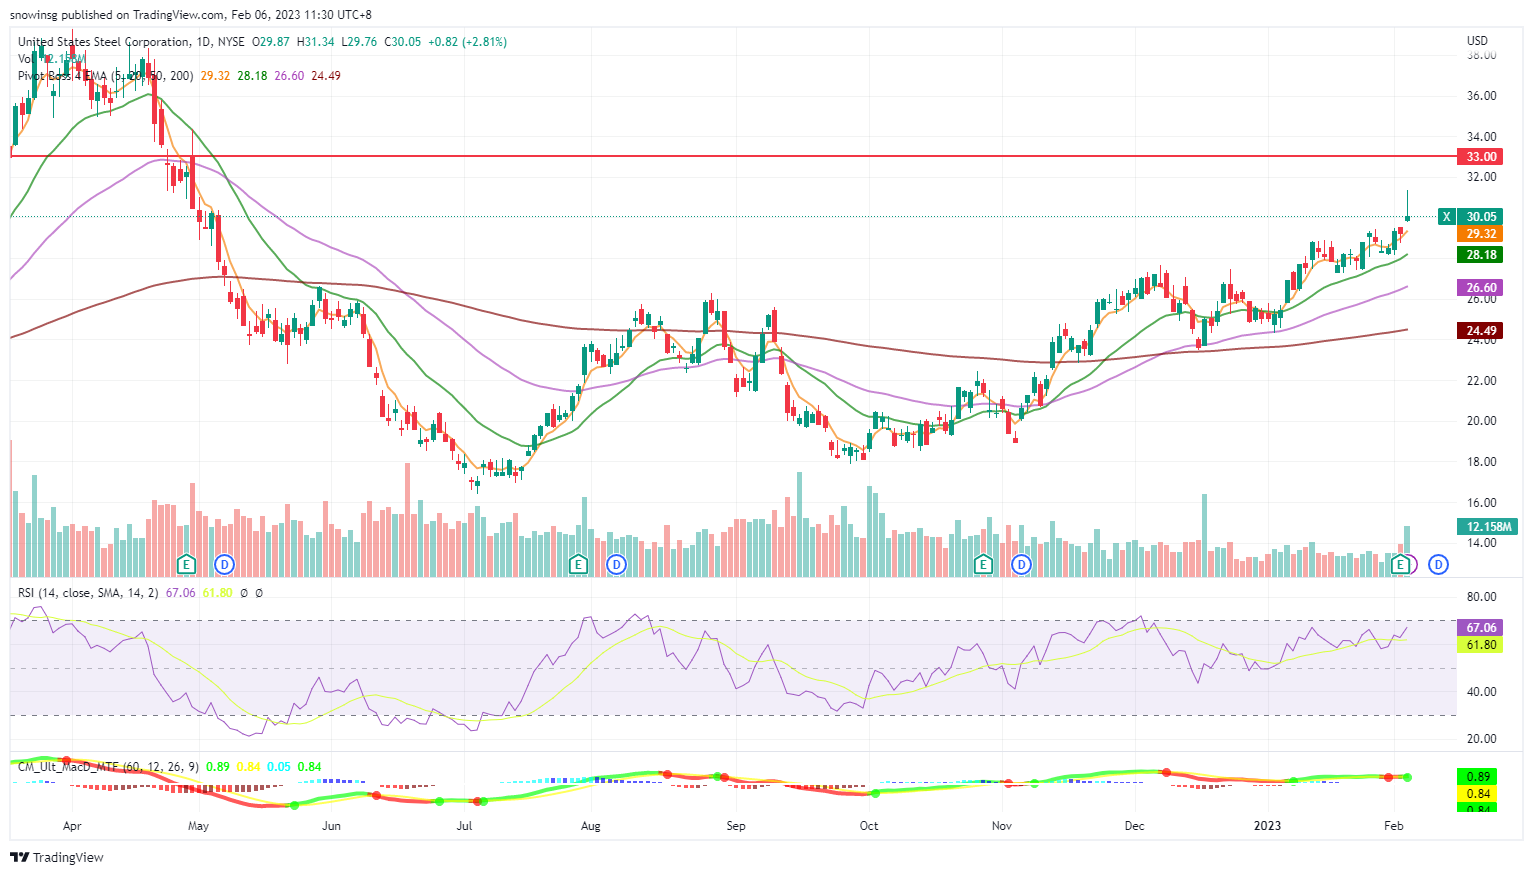Click the O29.87 open value in legend
Screen dimensions: 1533x875
click(x=271, y=42)
